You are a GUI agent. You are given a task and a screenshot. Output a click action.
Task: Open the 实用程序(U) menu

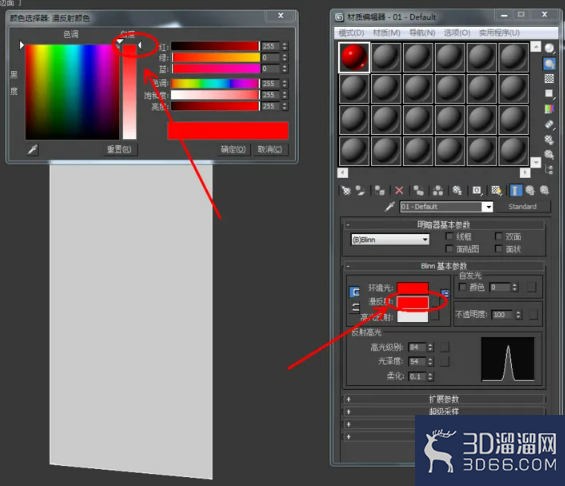(499, 33)
